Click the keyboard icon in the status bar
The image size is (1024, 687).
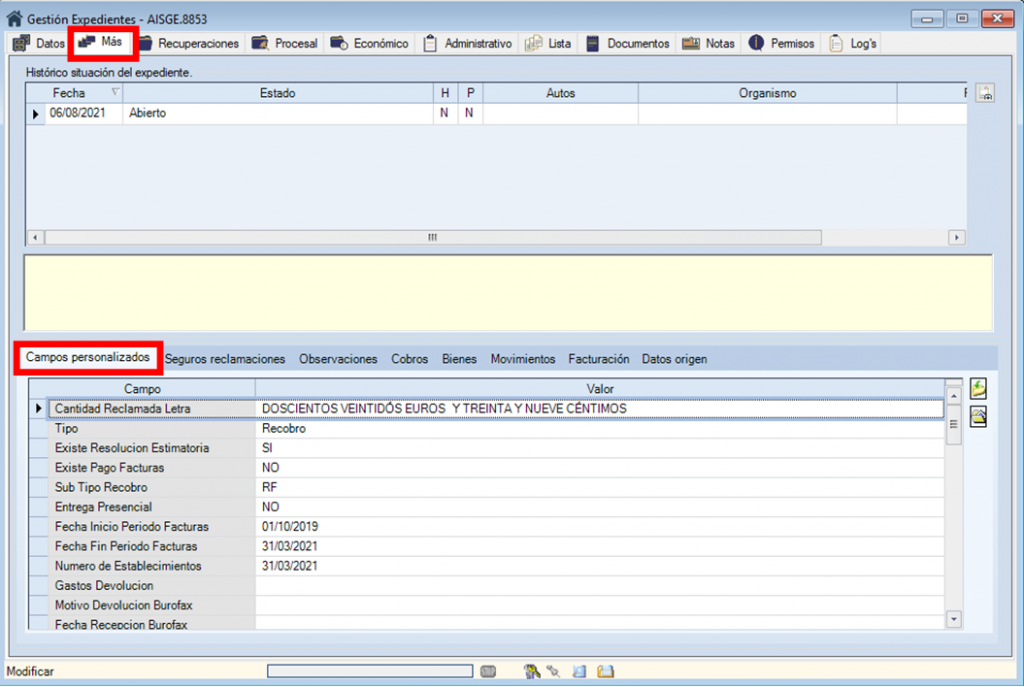pos(488,672)
